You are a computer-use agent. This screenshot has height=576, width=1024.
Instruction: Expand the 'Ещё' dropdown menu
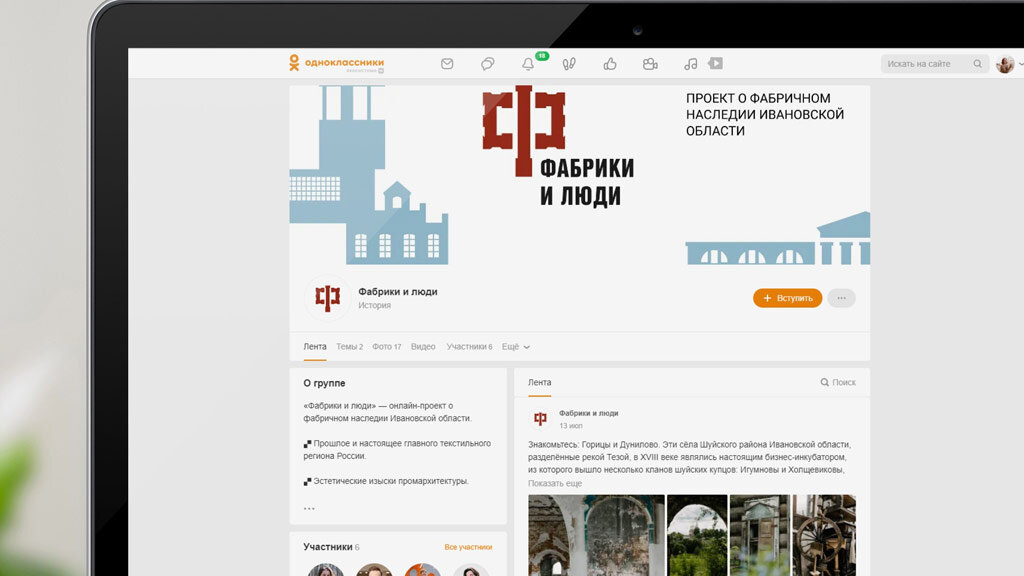coord(515,347)
